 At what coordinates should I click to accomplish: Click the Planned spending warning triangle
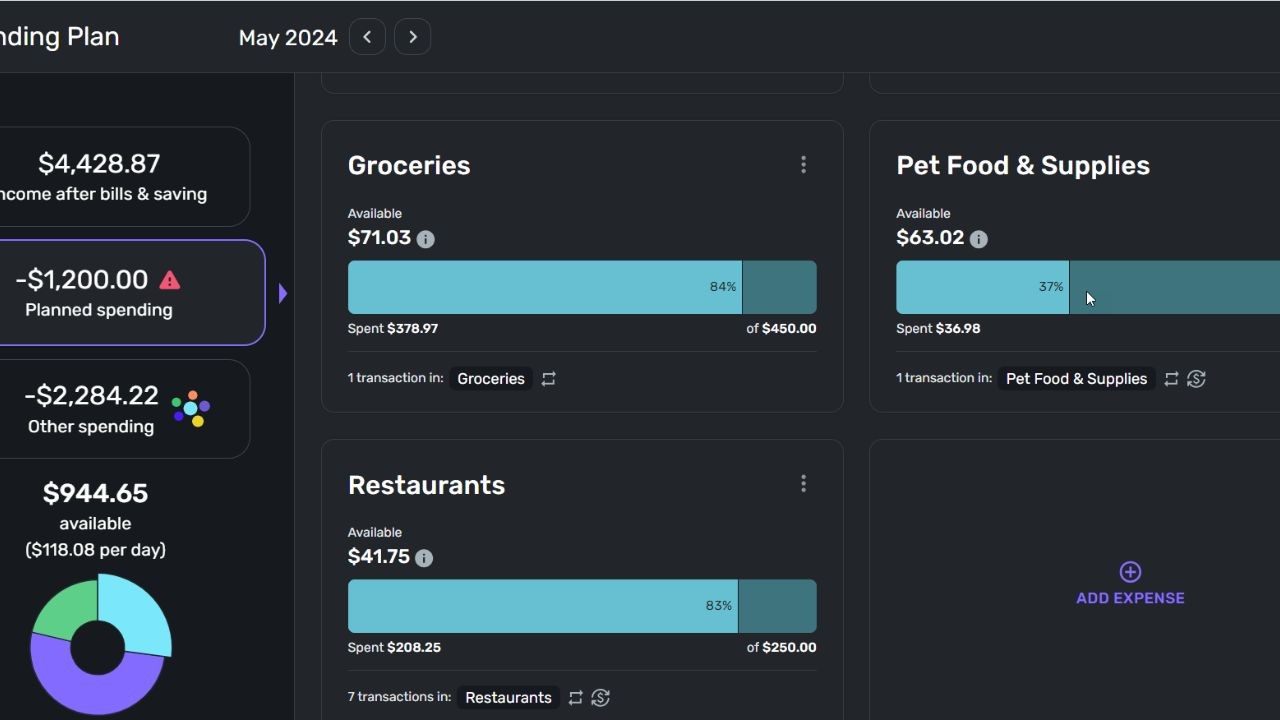(170, 280)
